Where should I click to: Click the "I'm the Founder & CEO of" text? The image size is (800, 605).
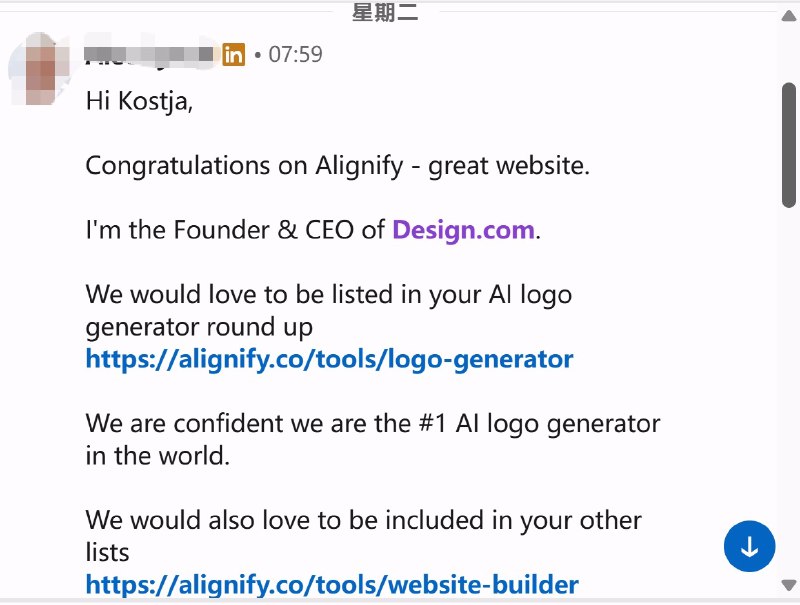pyautogui.click(x=236, y=230)
